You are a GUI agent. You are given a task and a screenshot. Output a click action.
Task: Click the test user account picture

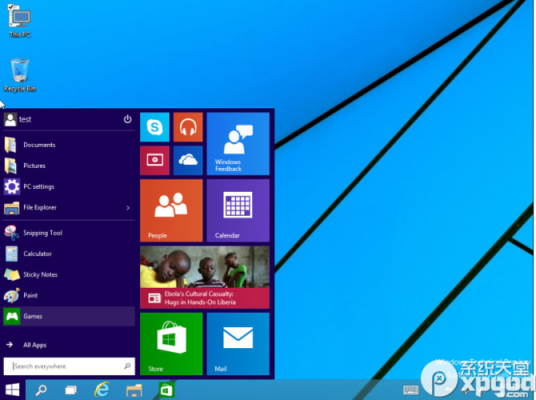click(x=10, y=120)
